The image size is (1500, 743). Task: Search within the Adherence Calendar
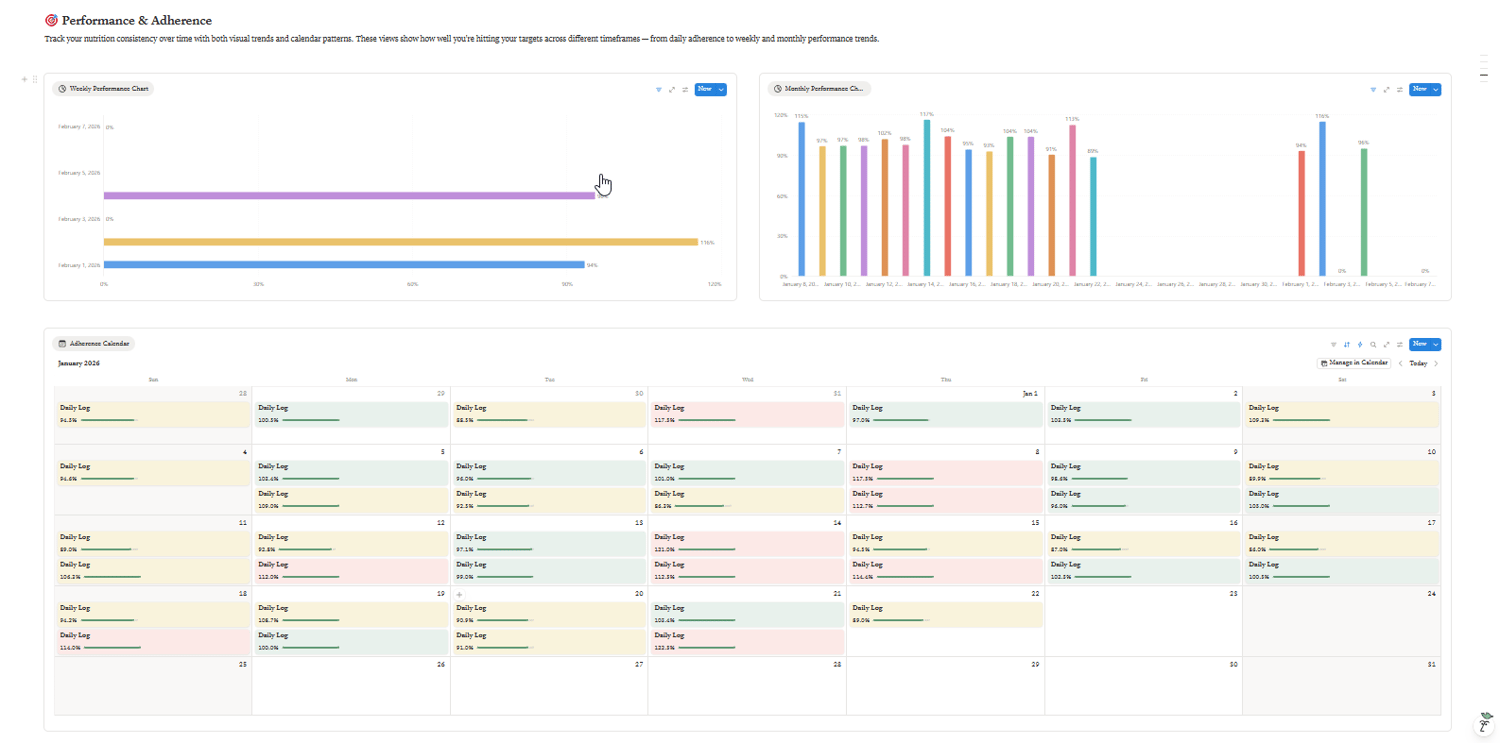(1373, 345)
